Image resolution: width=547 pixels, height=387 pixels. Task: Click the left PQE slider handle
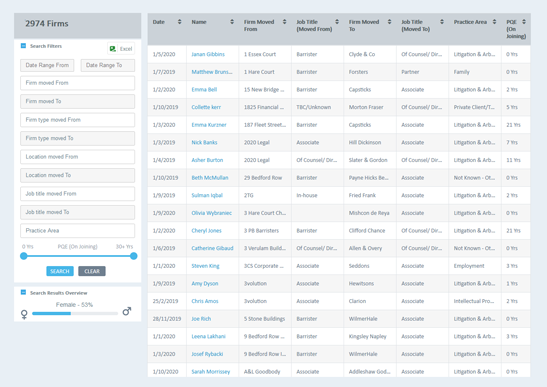24,256
